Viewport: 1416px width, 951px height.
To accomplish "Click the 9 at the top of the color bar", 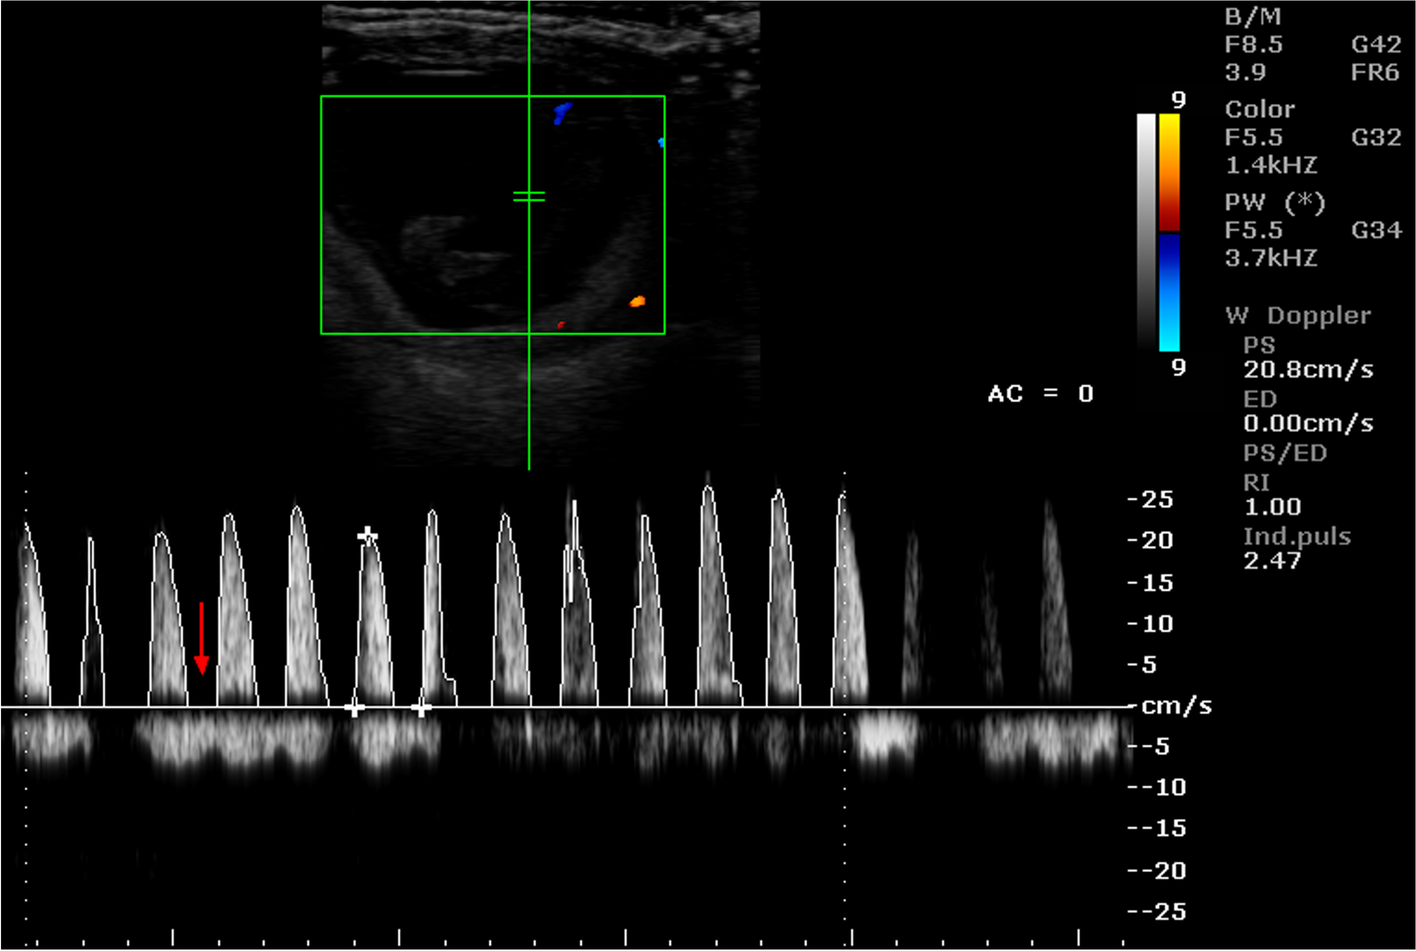I will [x=1179, y=100].
